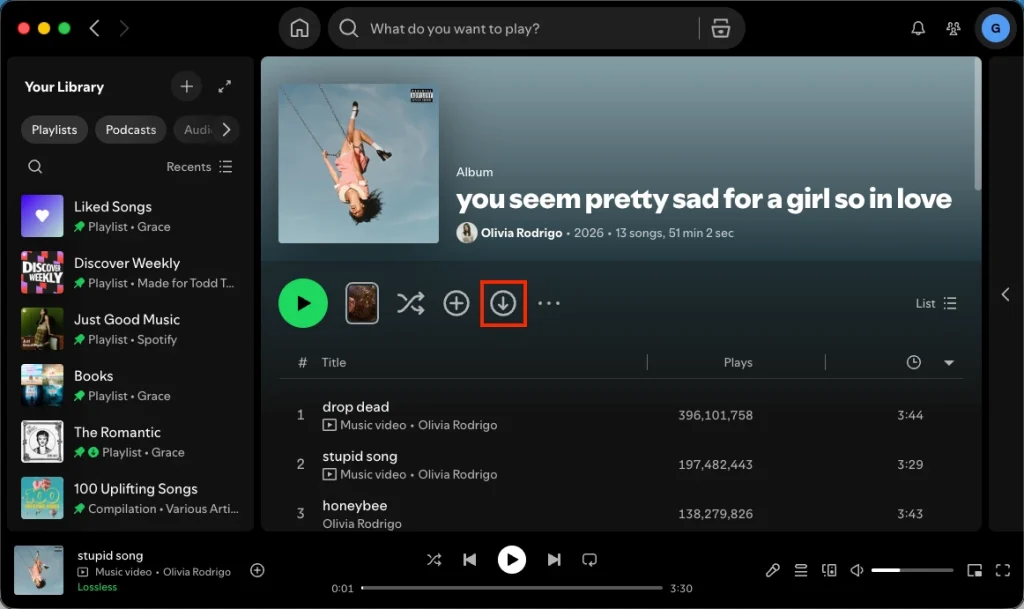
Task: Show more library filter chips
Action: click(x=226, y=129)
